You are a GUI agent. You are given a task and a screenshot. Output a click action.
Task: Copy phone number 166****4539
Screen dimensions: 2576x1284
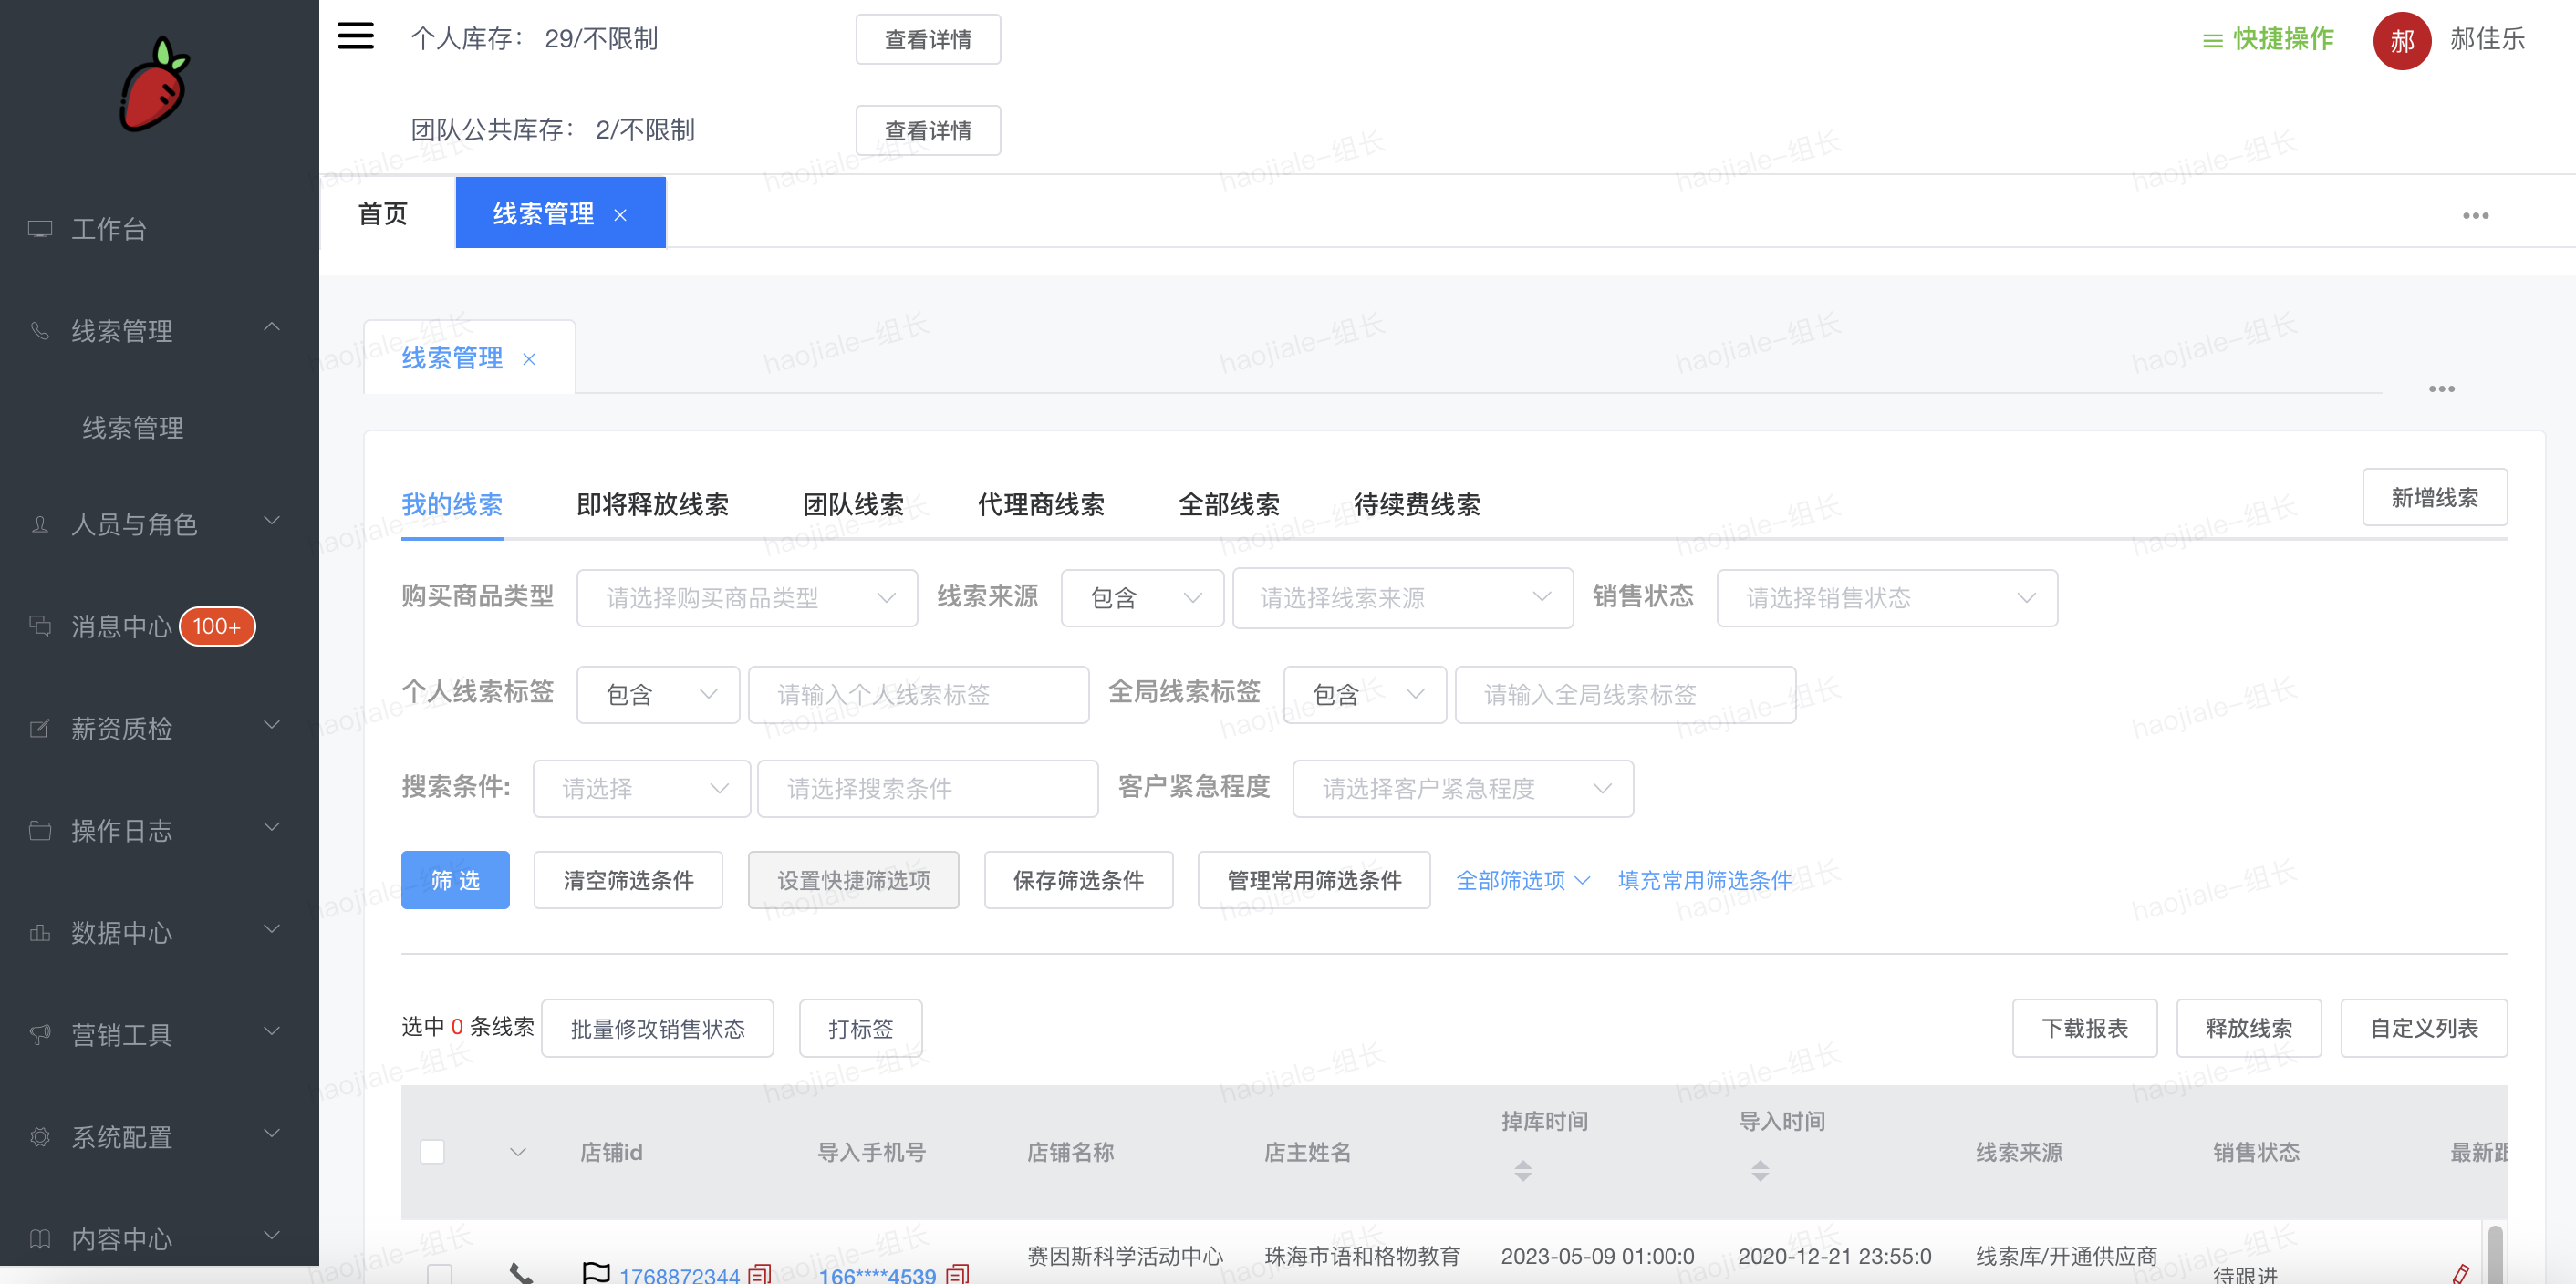[x=957, y=1274]
